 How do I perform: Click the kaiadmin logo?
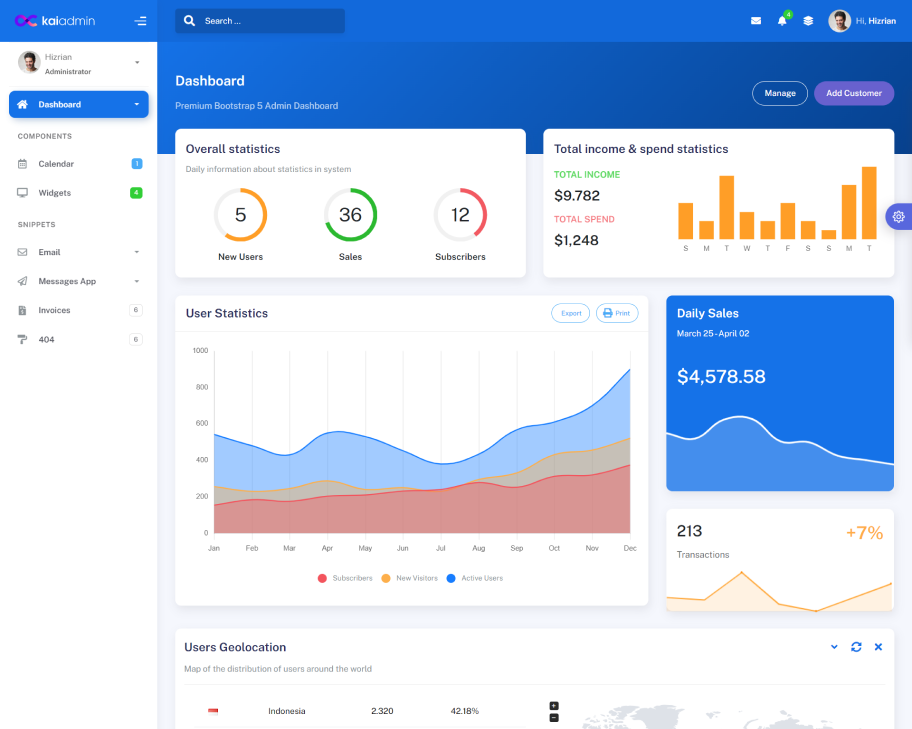tap(55, 20)
